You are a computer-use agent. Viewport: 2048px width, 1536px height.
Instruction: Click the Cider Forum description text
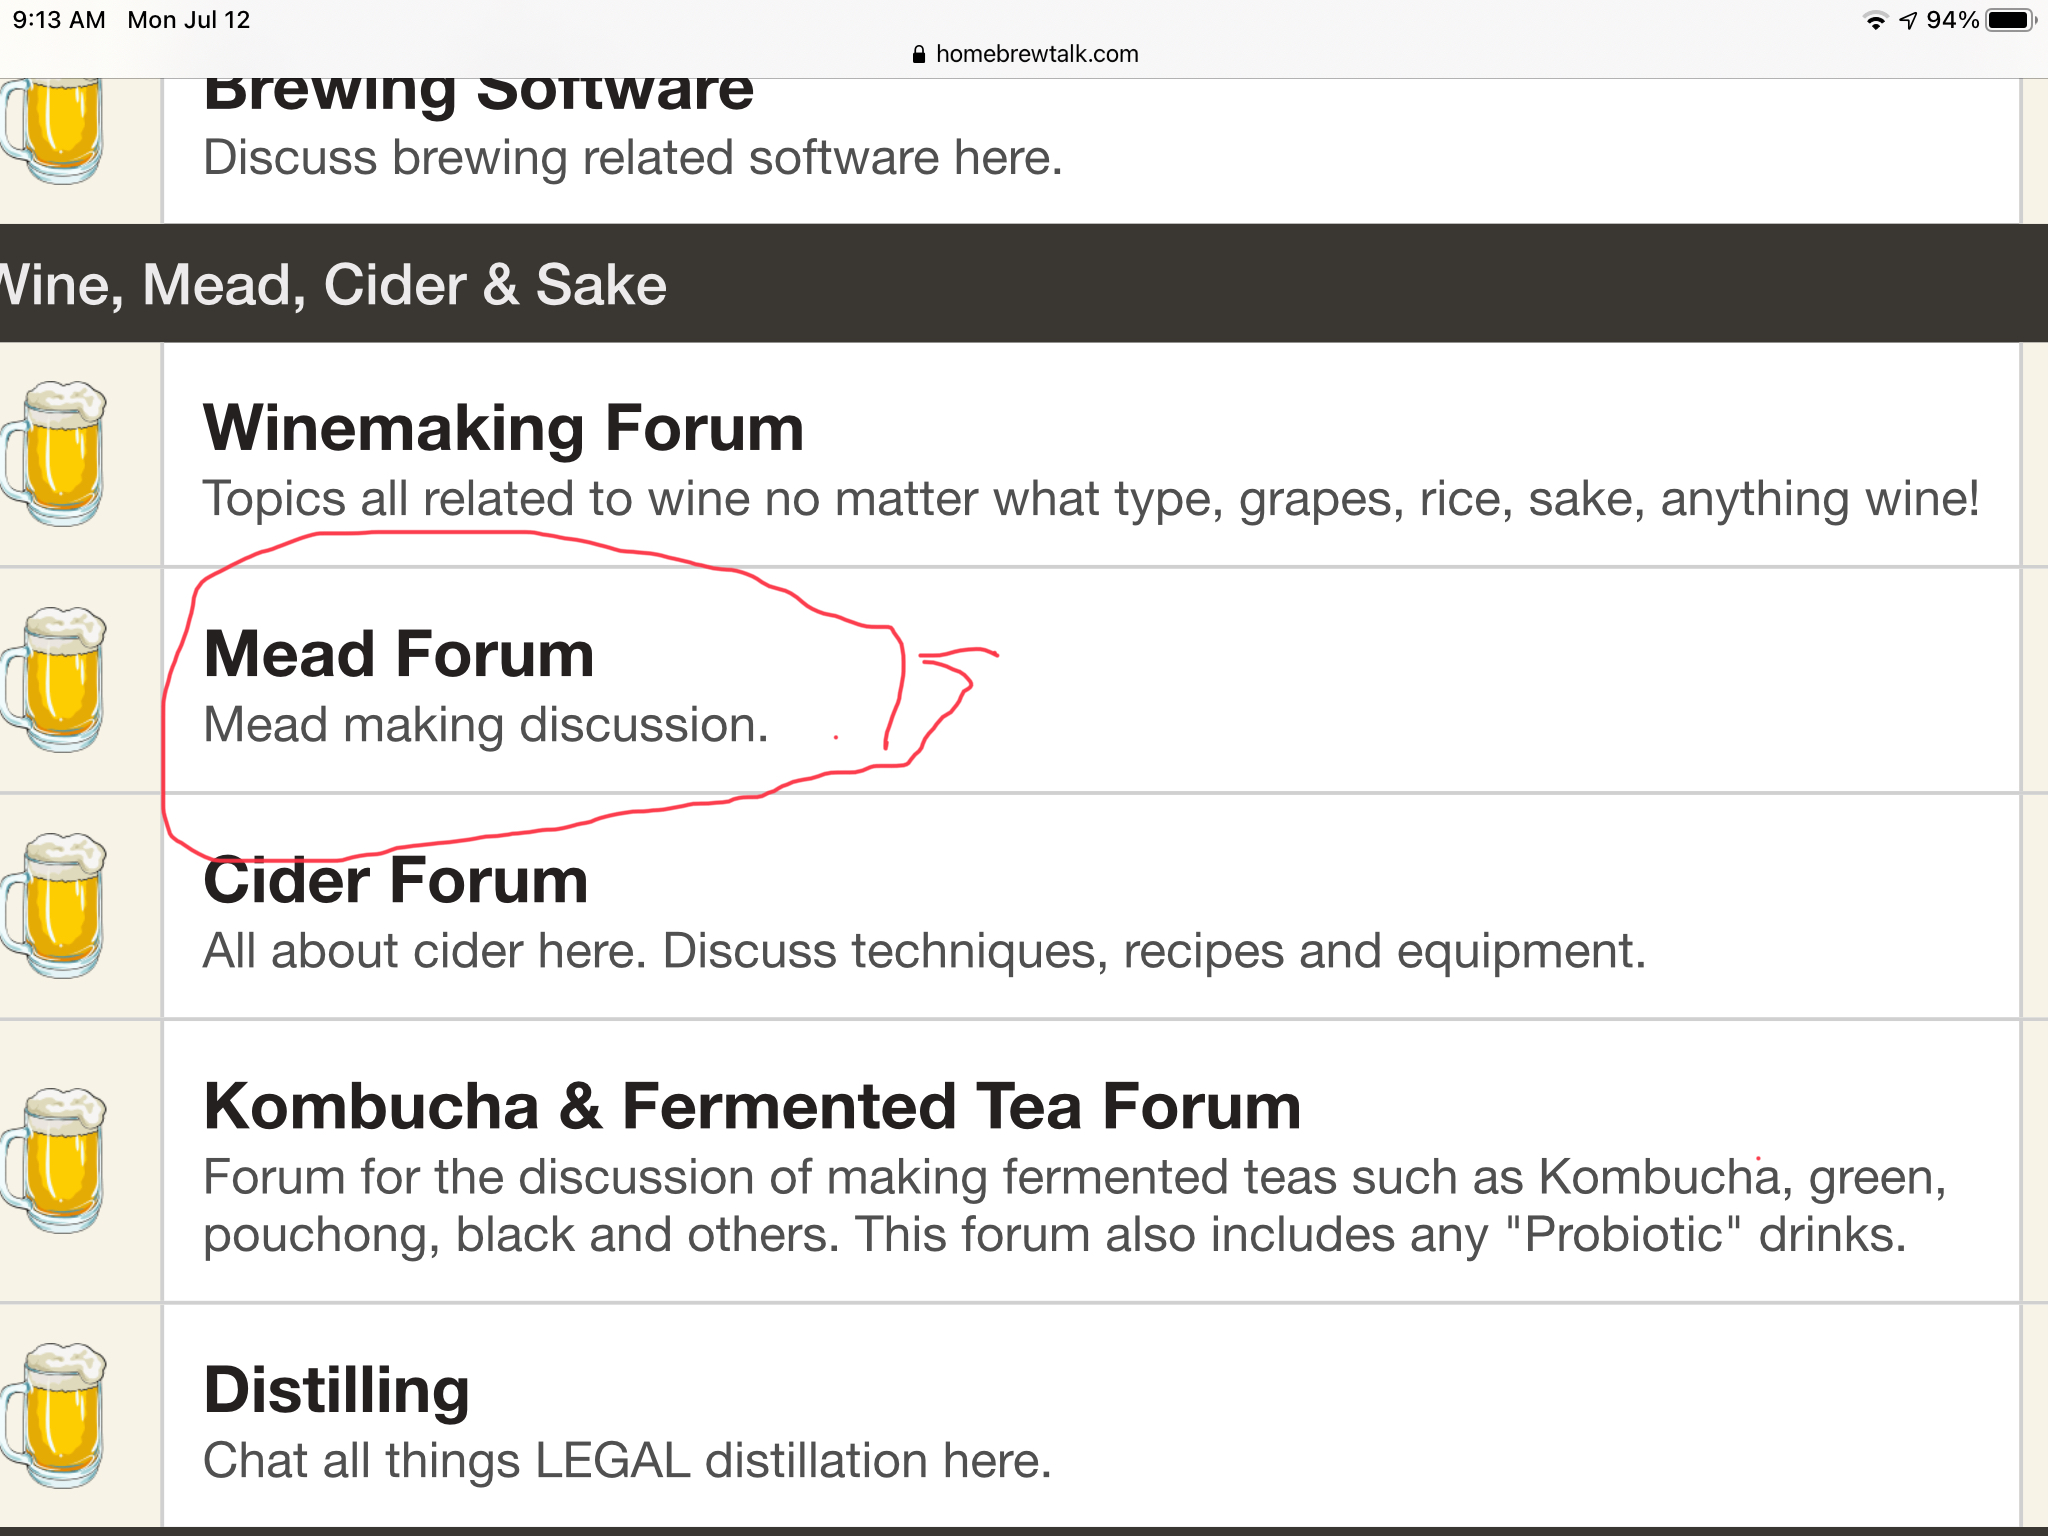coord(924,951)
